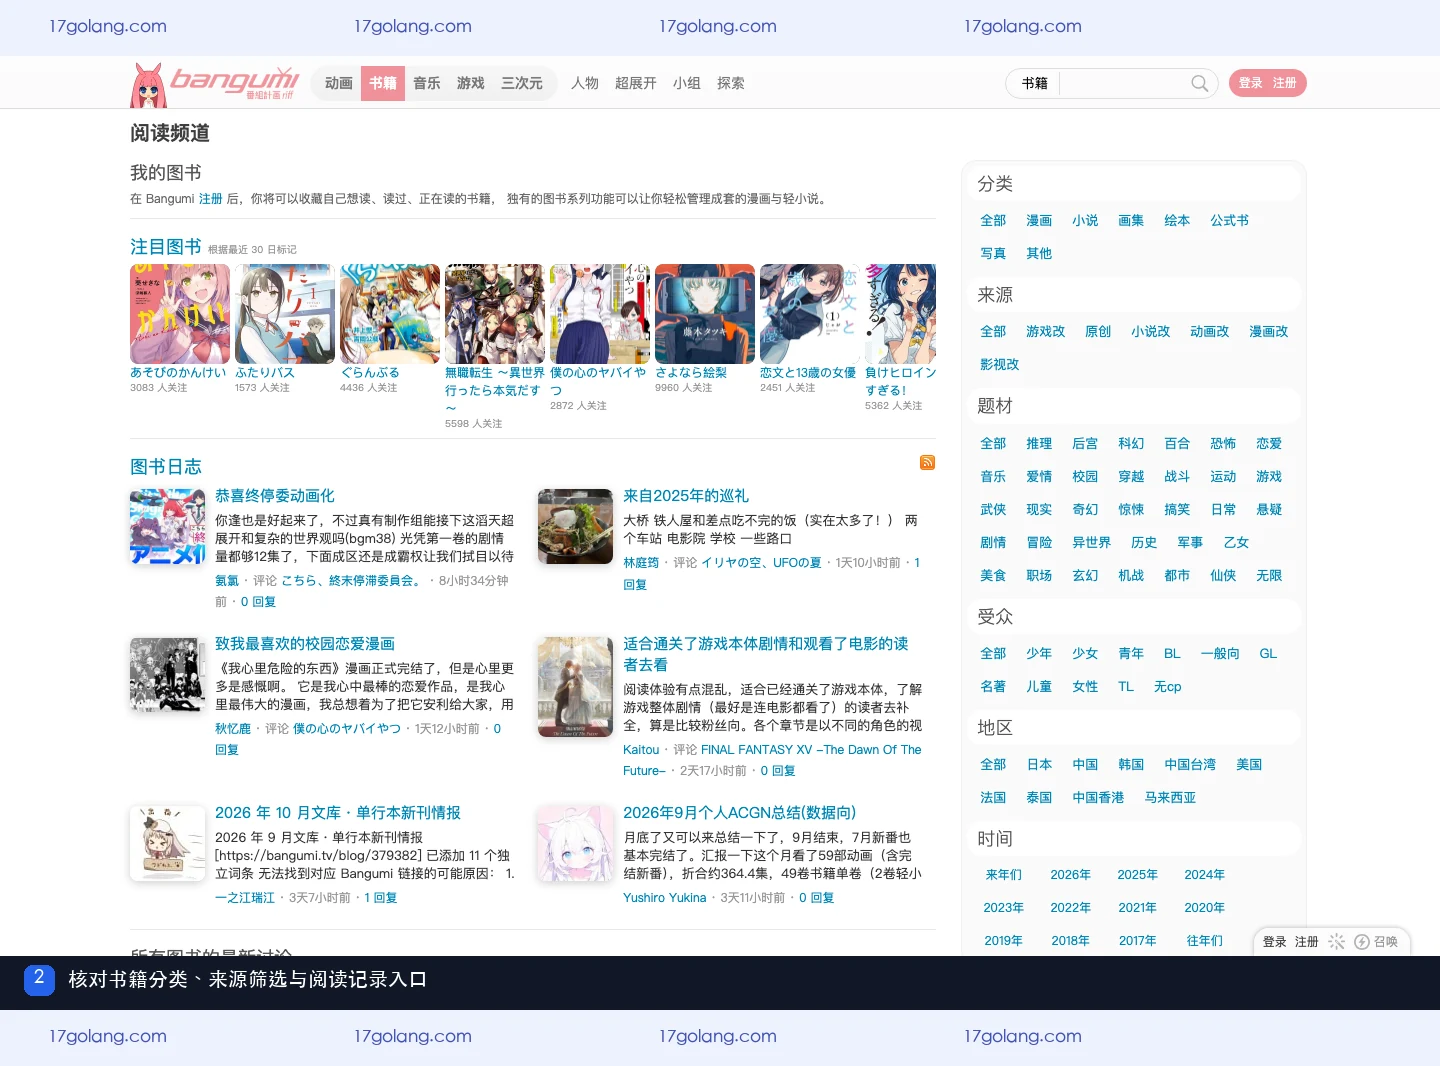Image resolution: width=1440 pixels, height=1066 pixels.
Task: Open the 超展开 menu item
Action: (636, 83)
